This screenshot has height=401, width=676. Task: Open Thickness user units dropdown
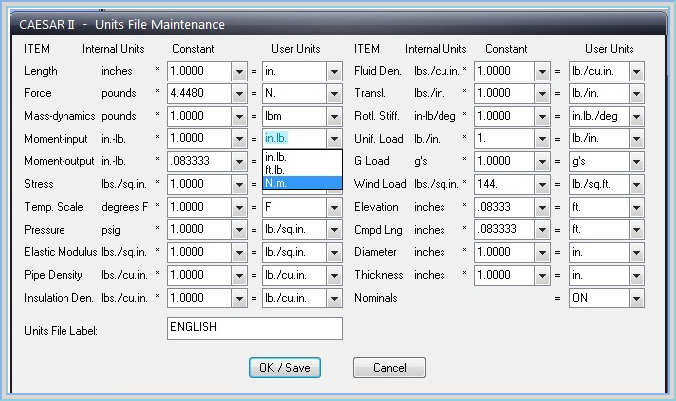pos(637,276)
